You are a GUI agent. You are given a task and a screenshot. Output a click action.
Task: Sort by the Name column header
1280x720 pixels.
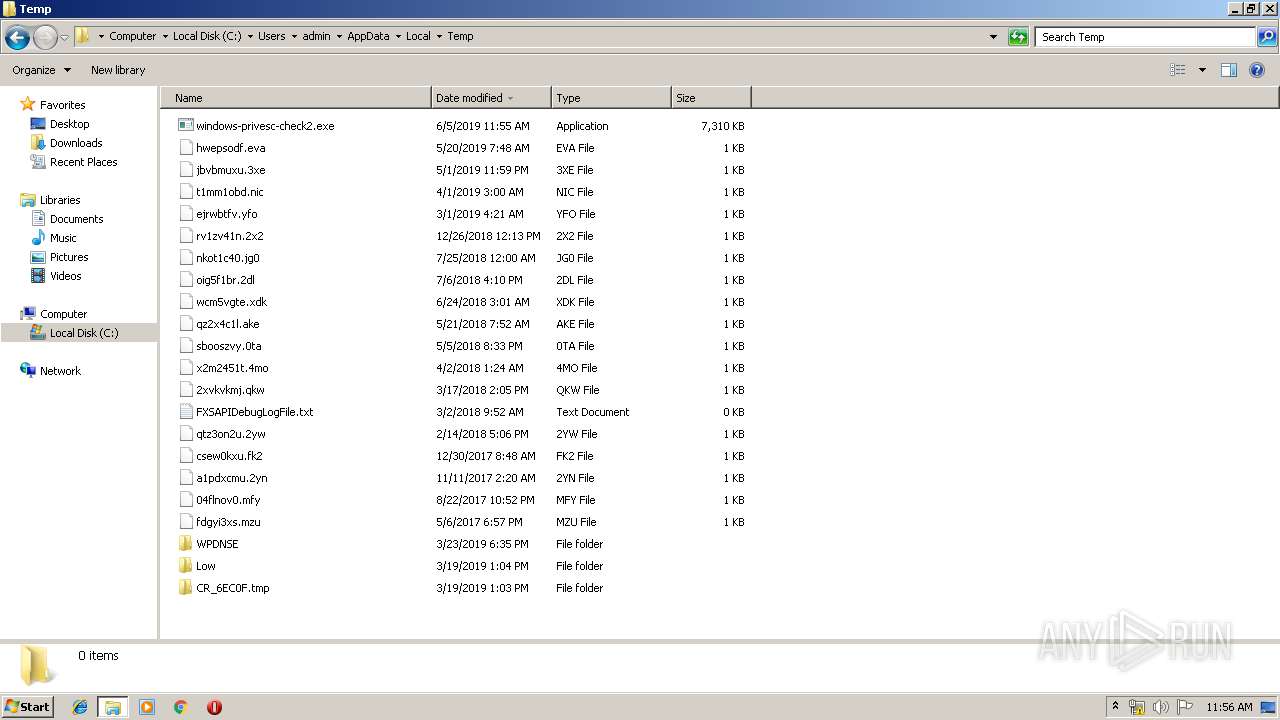[296, 98]
